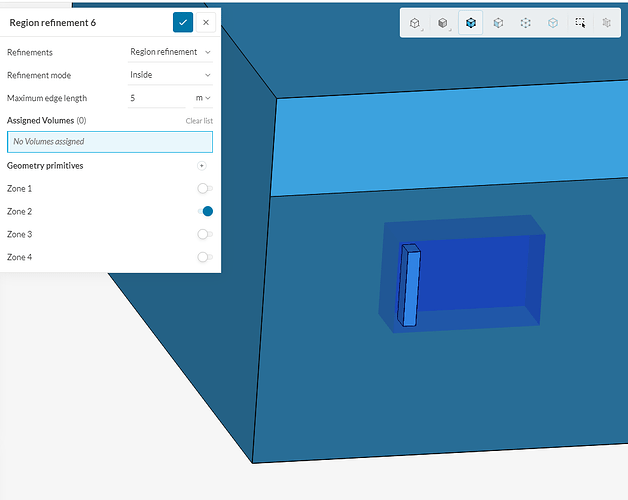The height and width of the screenshot is (500, 628).
Task: Click the Maximum edge length label
Action: coord(47,98)
